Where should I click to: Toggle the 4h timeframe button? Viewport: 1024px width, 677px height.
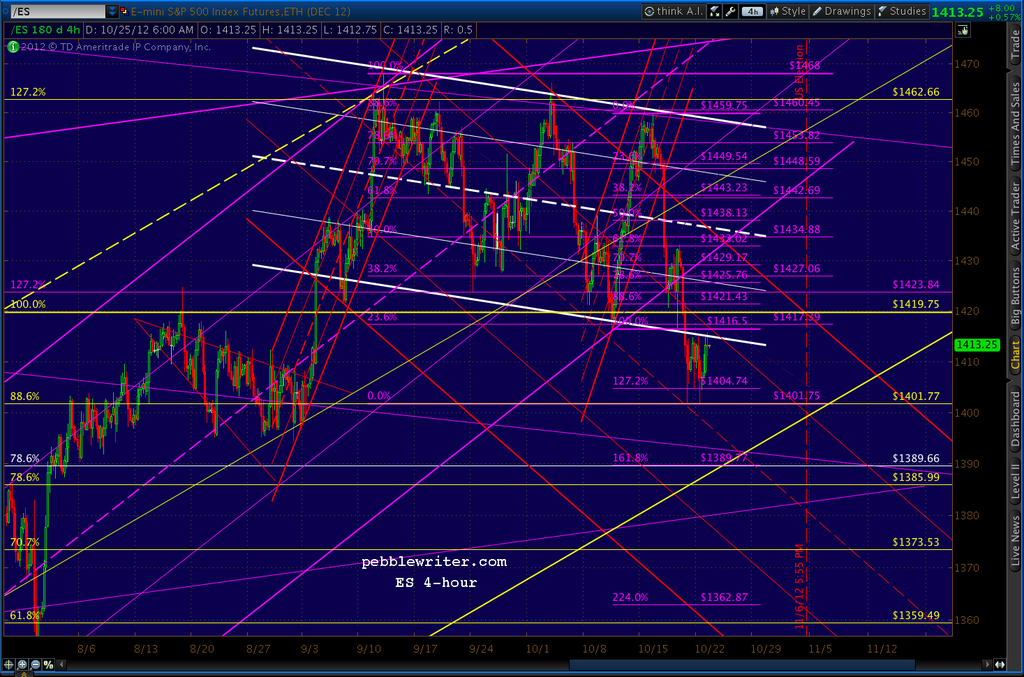(752, 11)
